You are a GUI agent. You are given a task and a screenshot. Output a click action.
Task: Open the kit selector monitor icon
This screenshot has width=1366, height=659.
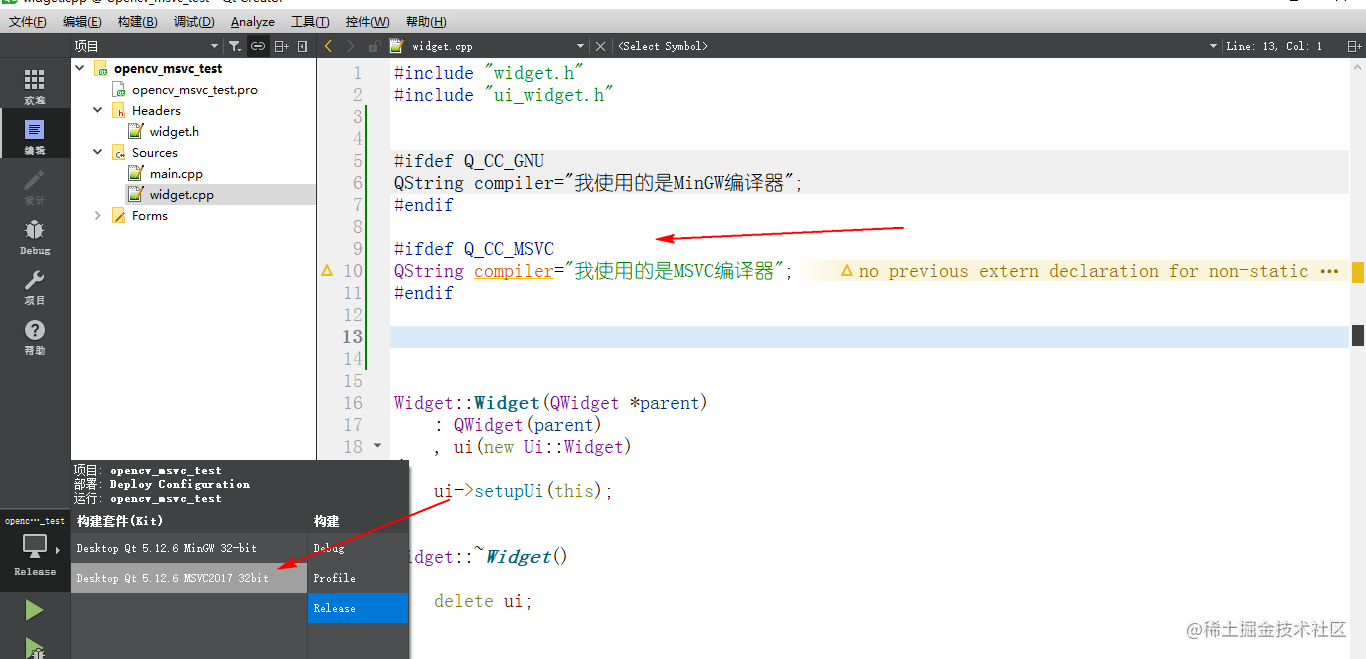coord(35,546)
